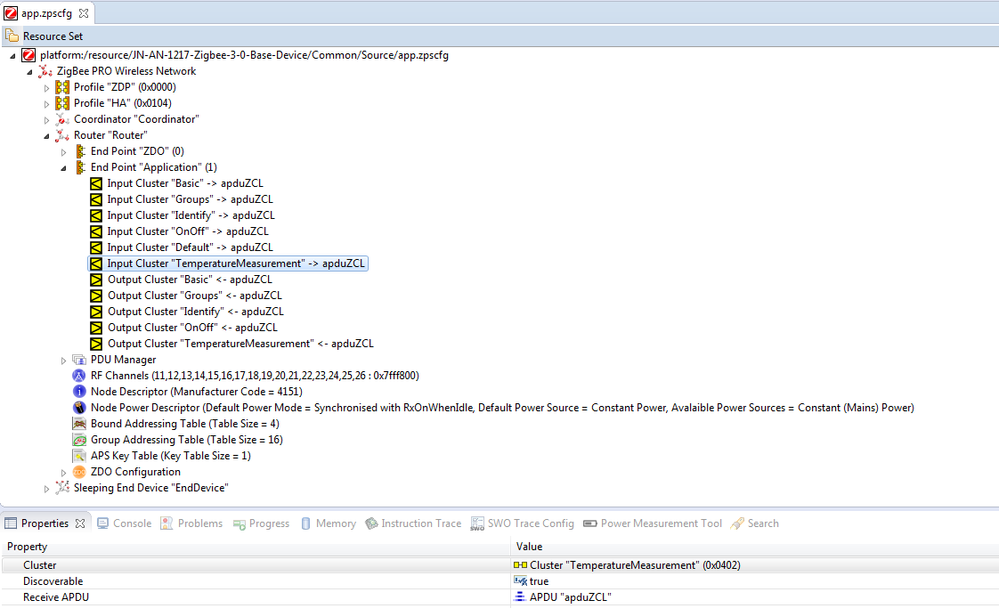Open the Problems tab
The width and height of the screenshot is (999, 608).
192,523
